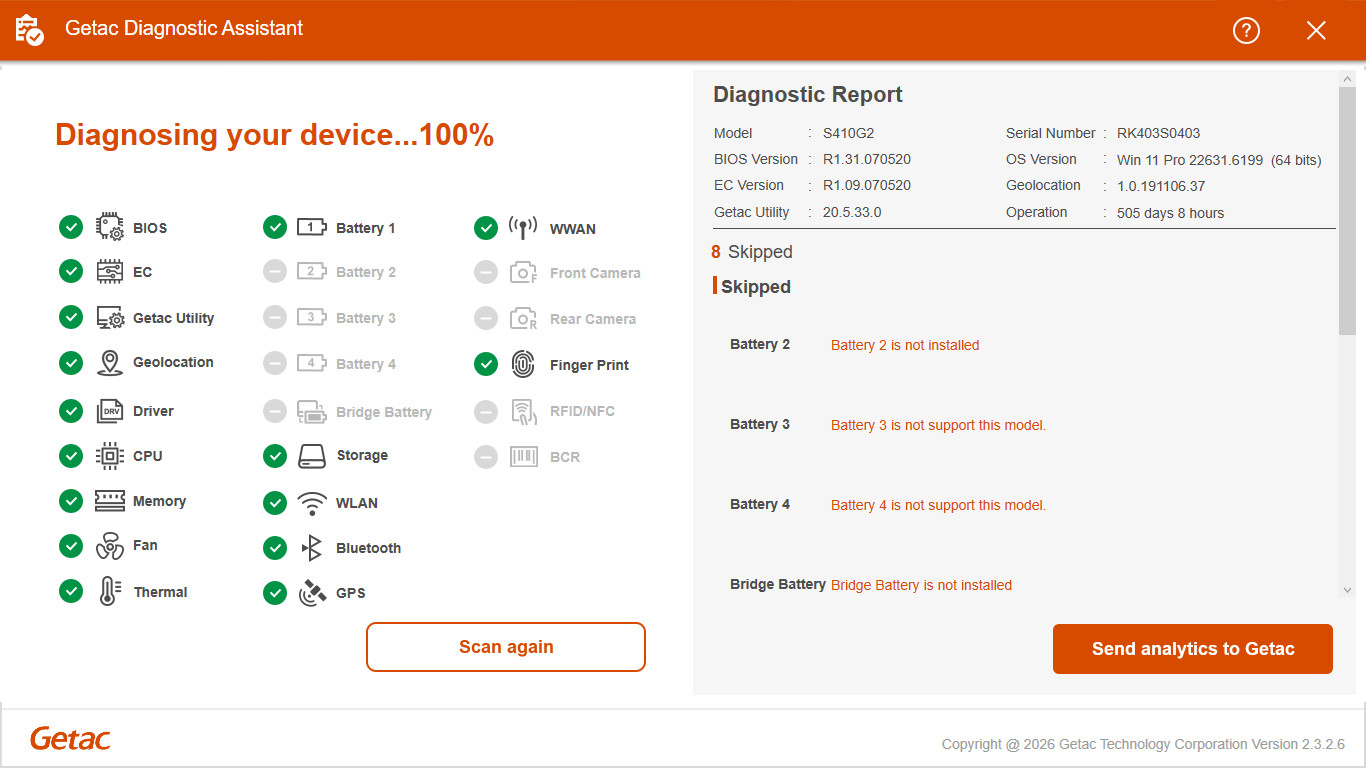The height and width of the screenshot is (768, 1366).
Task: Click the CPU processor icon
Action: click(110, 456)
